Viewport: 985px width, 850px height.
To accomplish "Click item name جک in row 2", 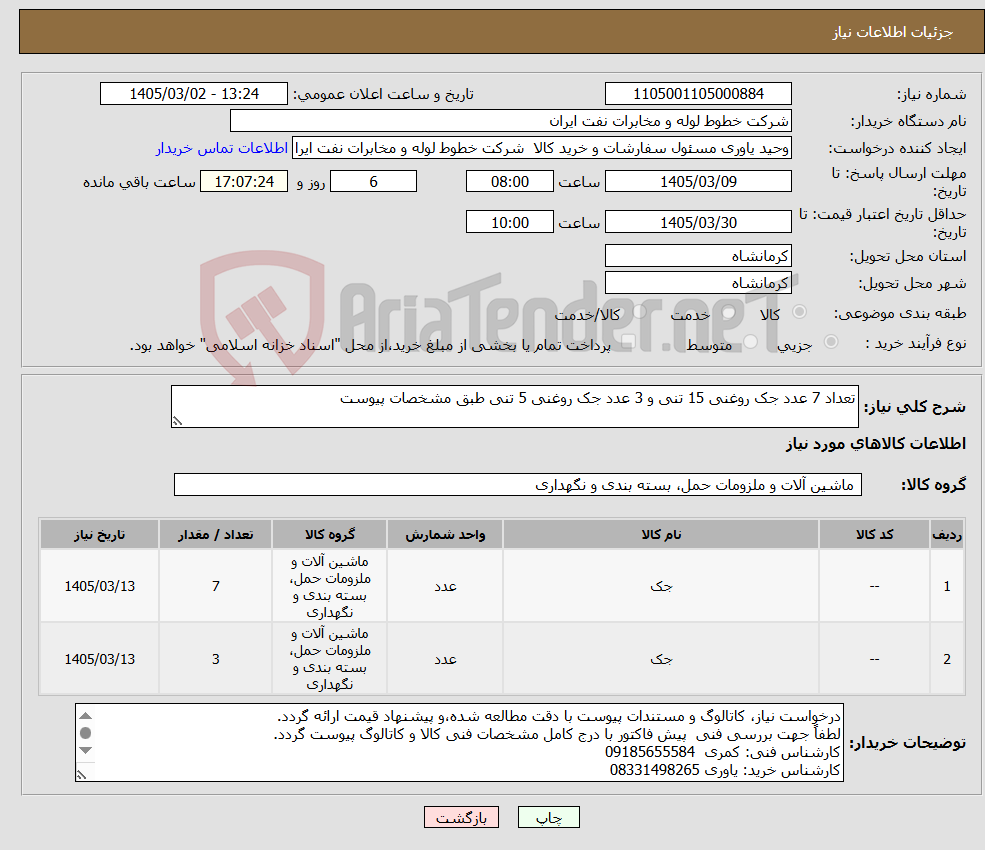I will [661, 658].
